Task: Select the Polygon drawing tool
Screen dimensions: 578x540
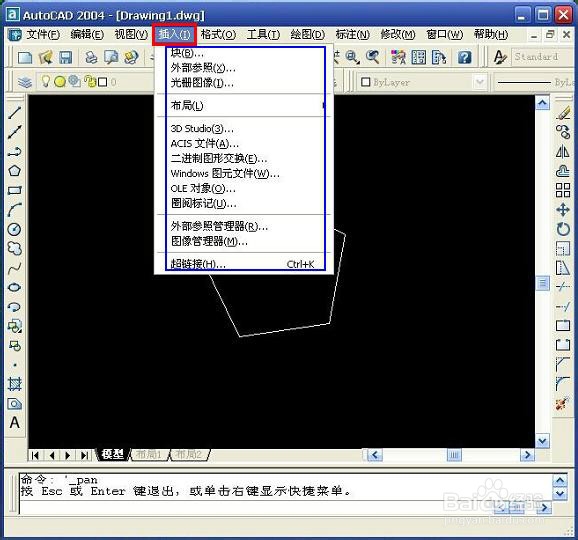Action: coord(14,171)
